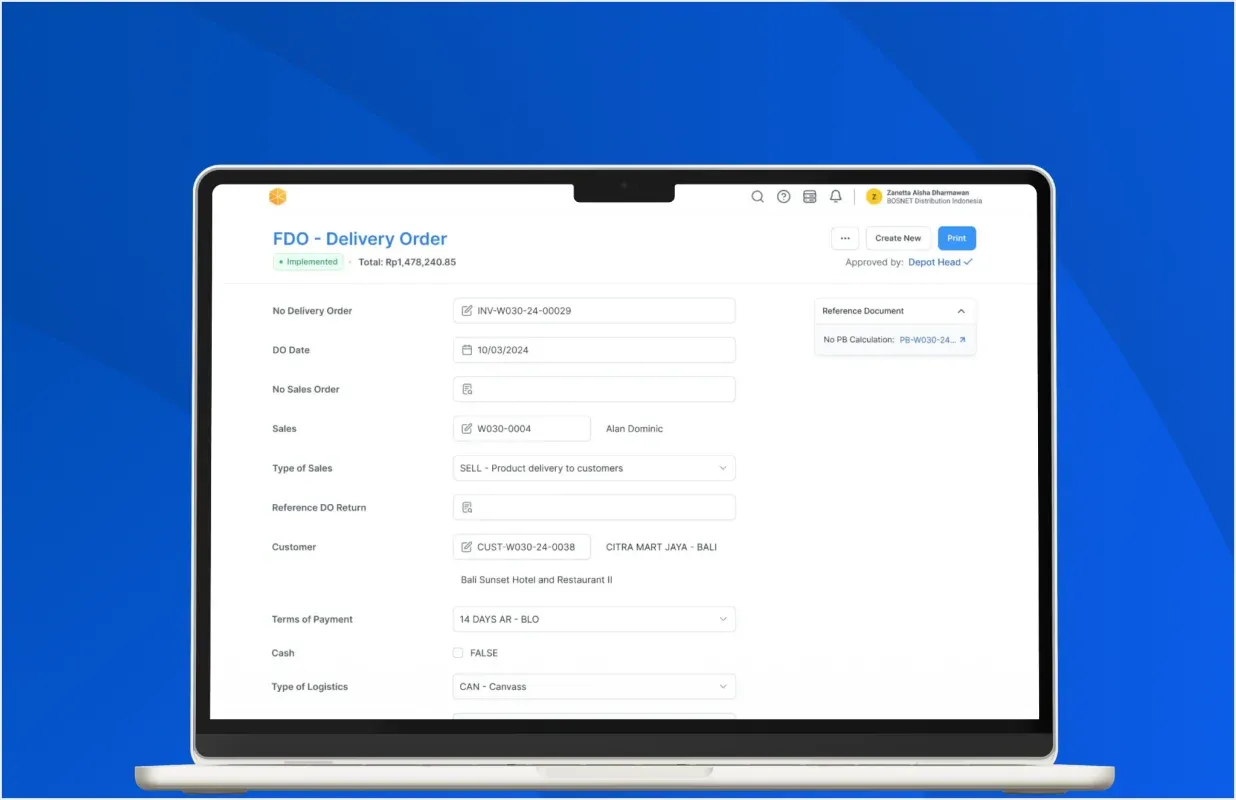This screenshot has height=800, width=1236.
Task: Click the user avatar Z
Action: (874, 197)
